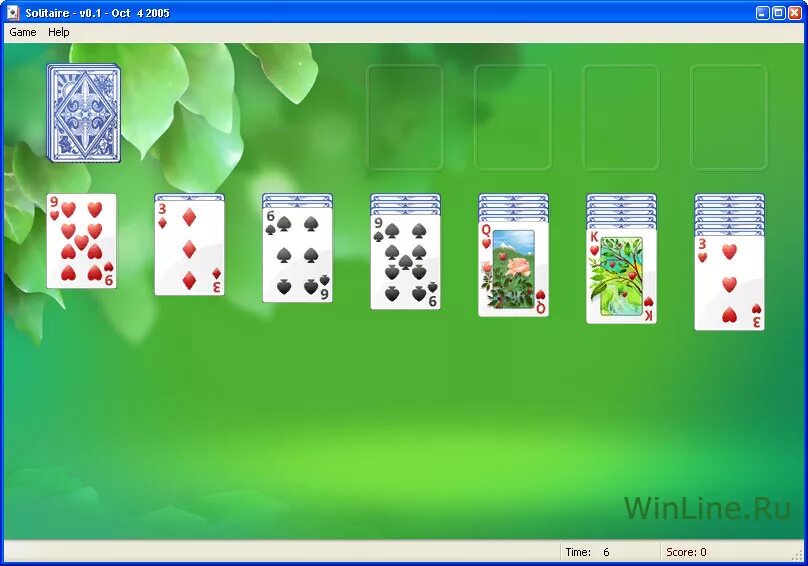Select the king of hearts card
This screenshot has height=566, width=808.
621,276
